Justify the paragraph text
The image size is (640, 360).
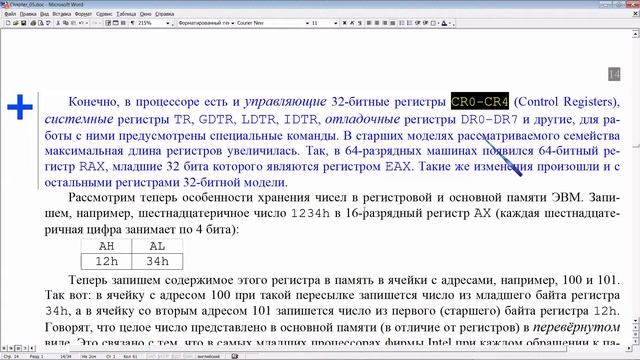point(393,23)
